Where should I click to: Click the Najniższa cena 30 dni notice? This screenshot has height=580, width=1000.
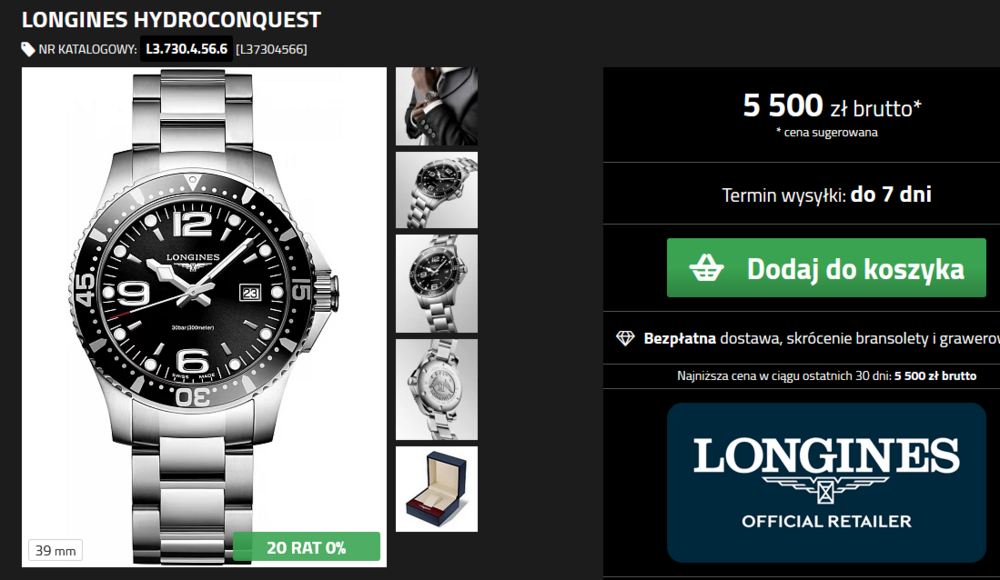coord(827,376)
